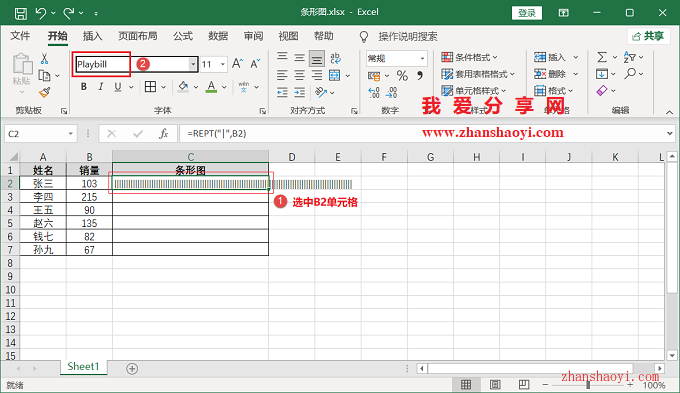This screenshot has height=393, width=680.
Task: Open the Fill down options
Action: click(x=602, y=74)
